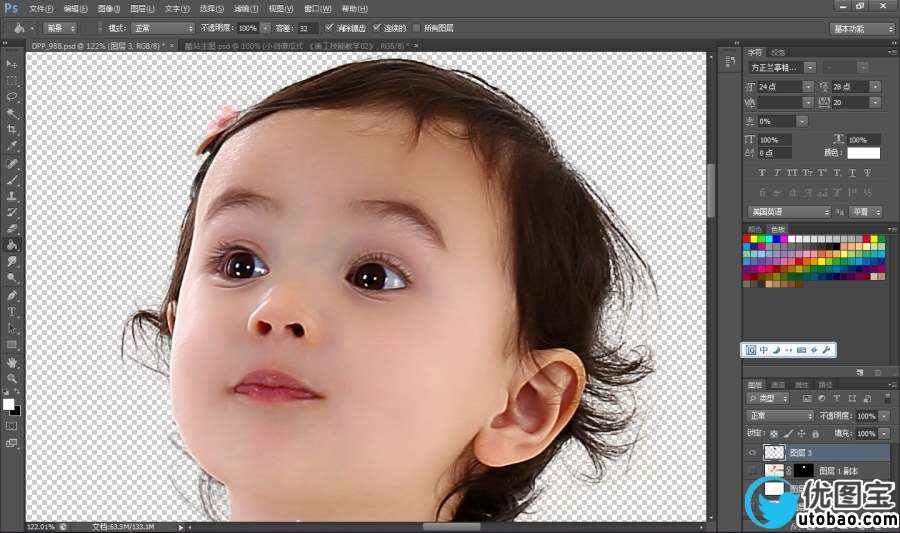The width and height of the screenshot is (900, 533).
Task: Change screen mode icon in toolbox
Action: [11, 443]
